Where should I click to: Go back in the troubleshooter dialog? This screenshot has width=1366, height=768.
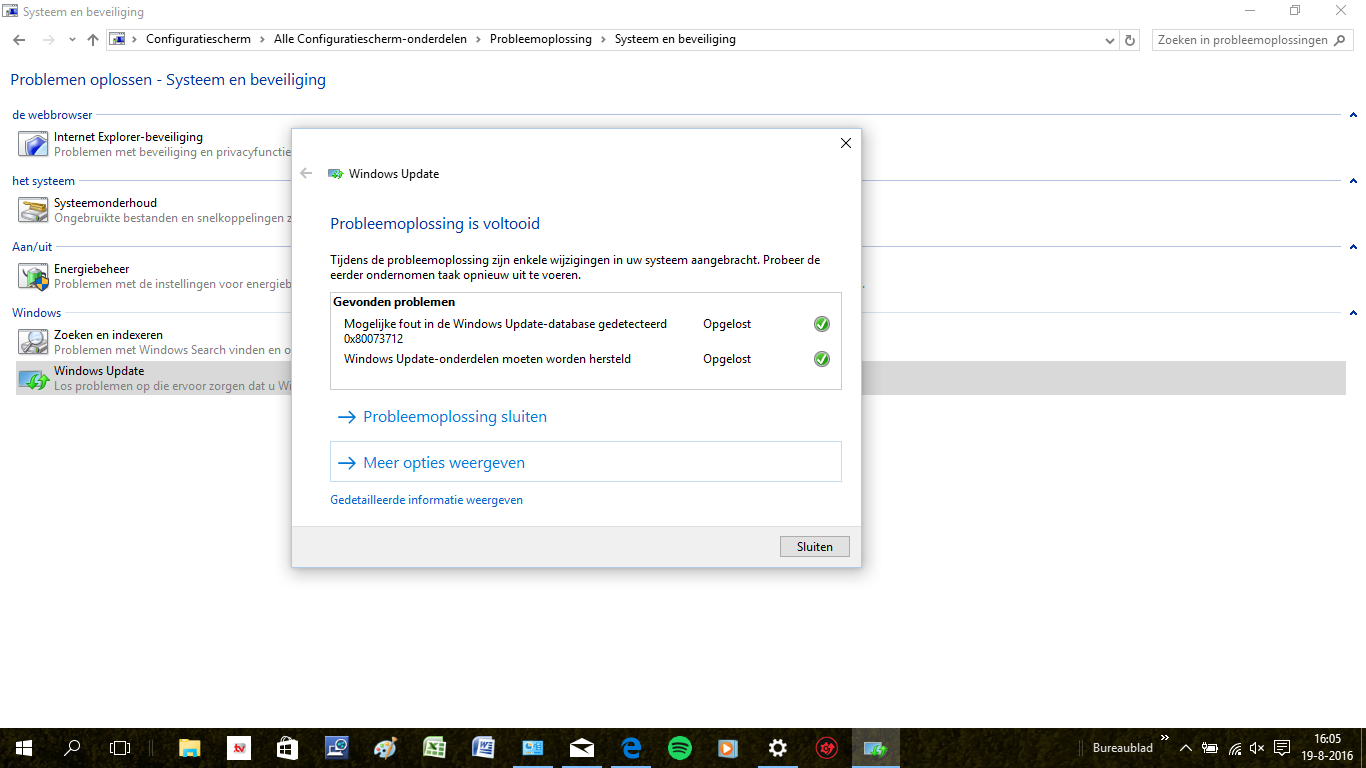pos(306,173)
